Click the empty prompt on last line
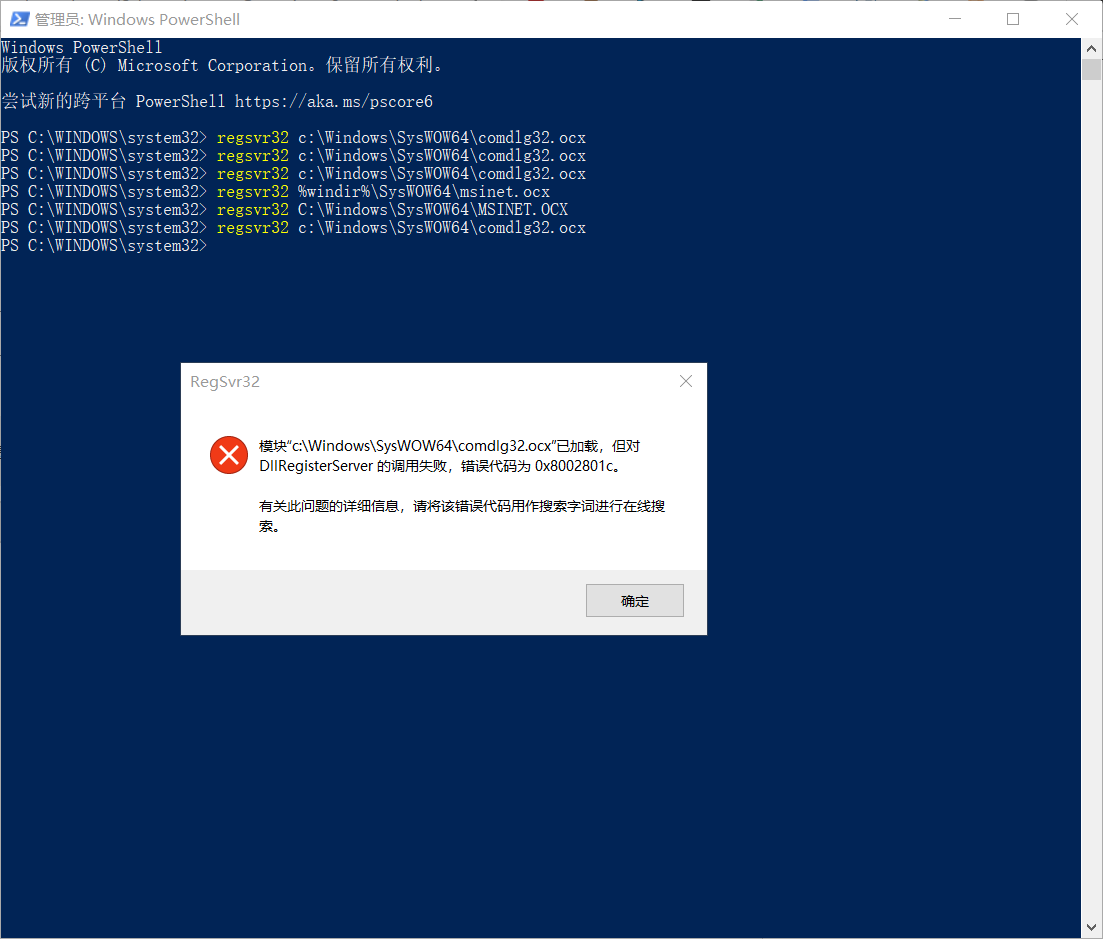The width and height of the screenshot is (1103, 939). pos(104,245)
